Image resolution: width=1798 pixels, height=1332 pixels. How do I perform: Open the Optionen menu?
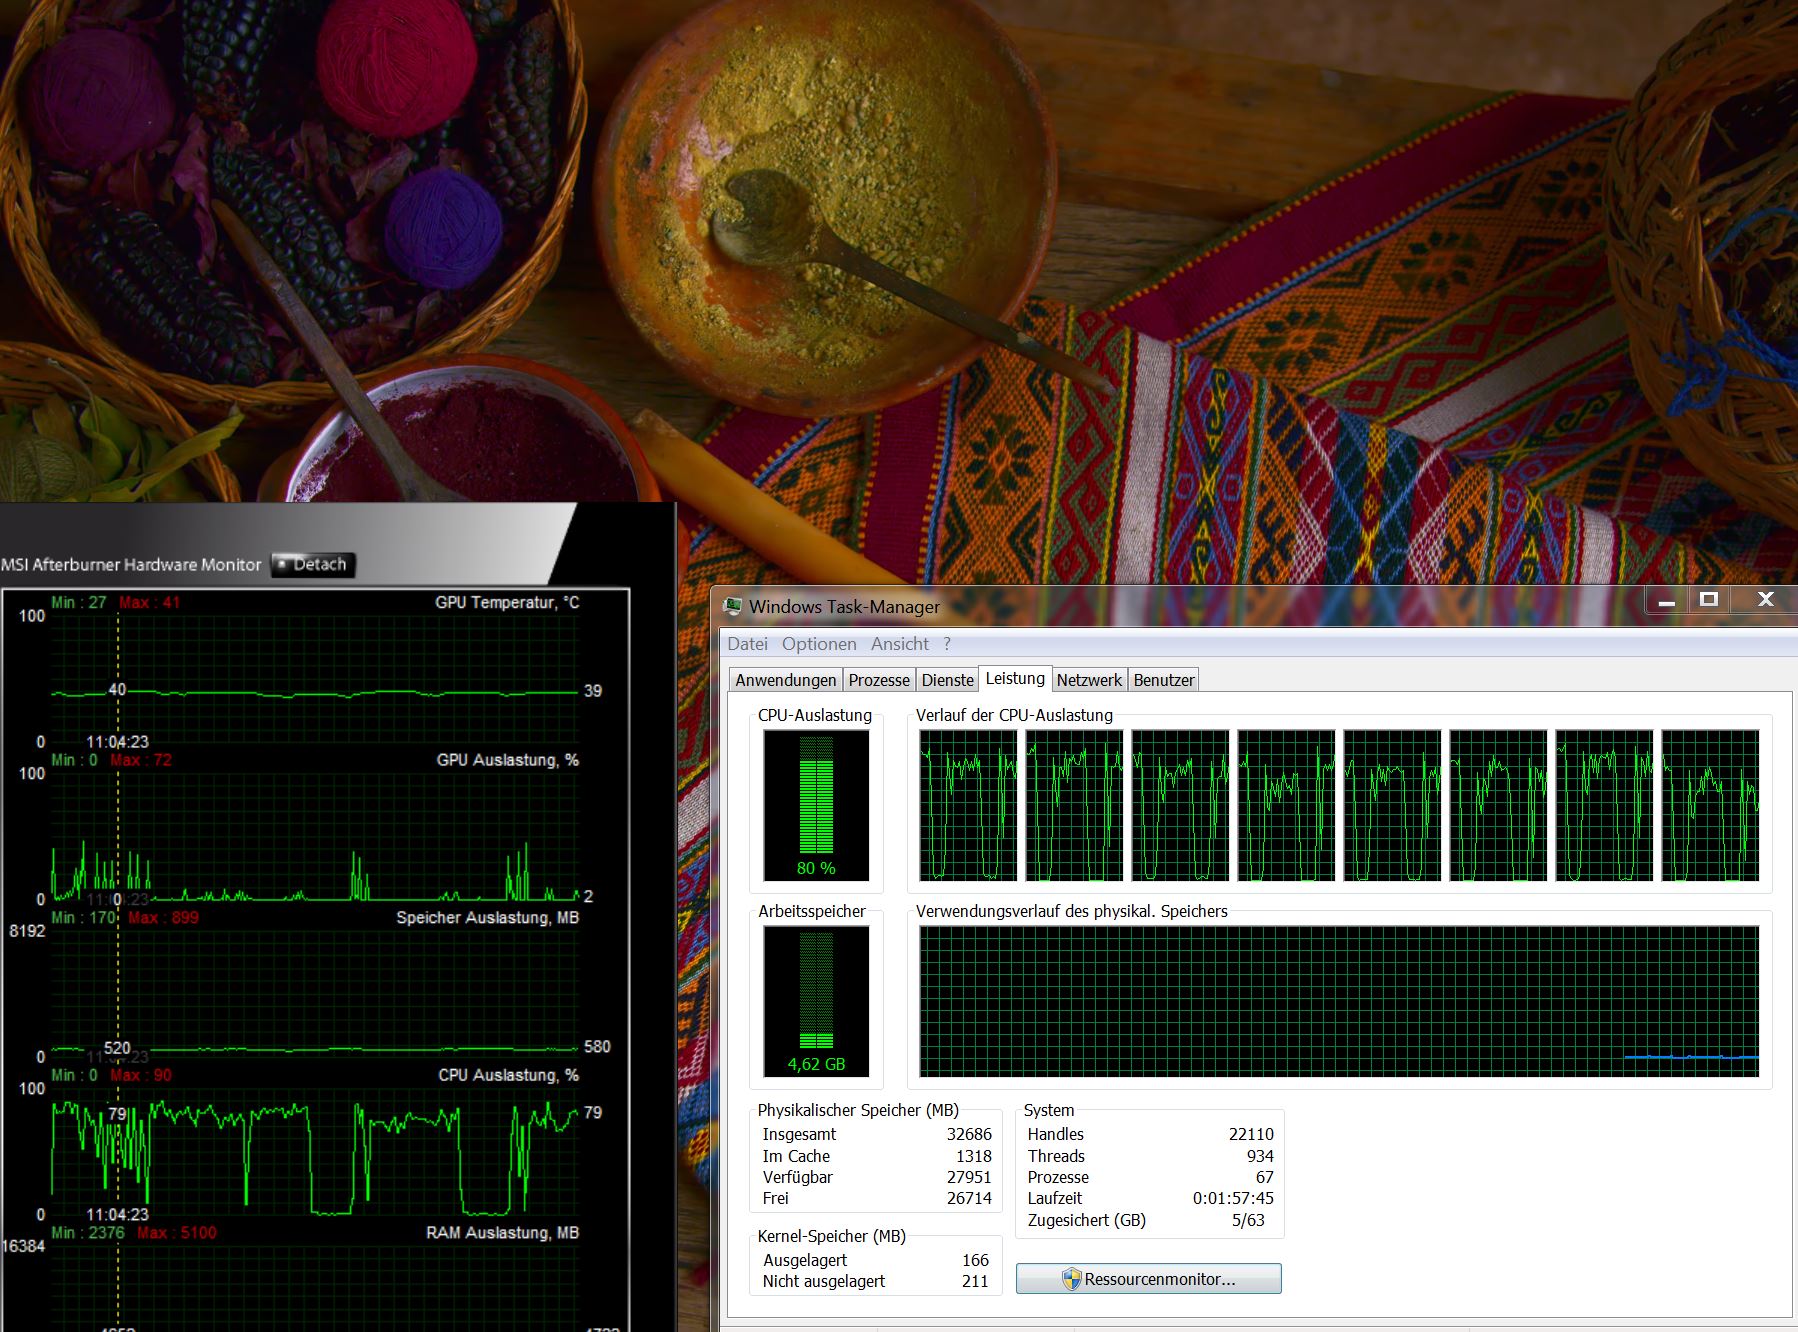coord(818,644)
